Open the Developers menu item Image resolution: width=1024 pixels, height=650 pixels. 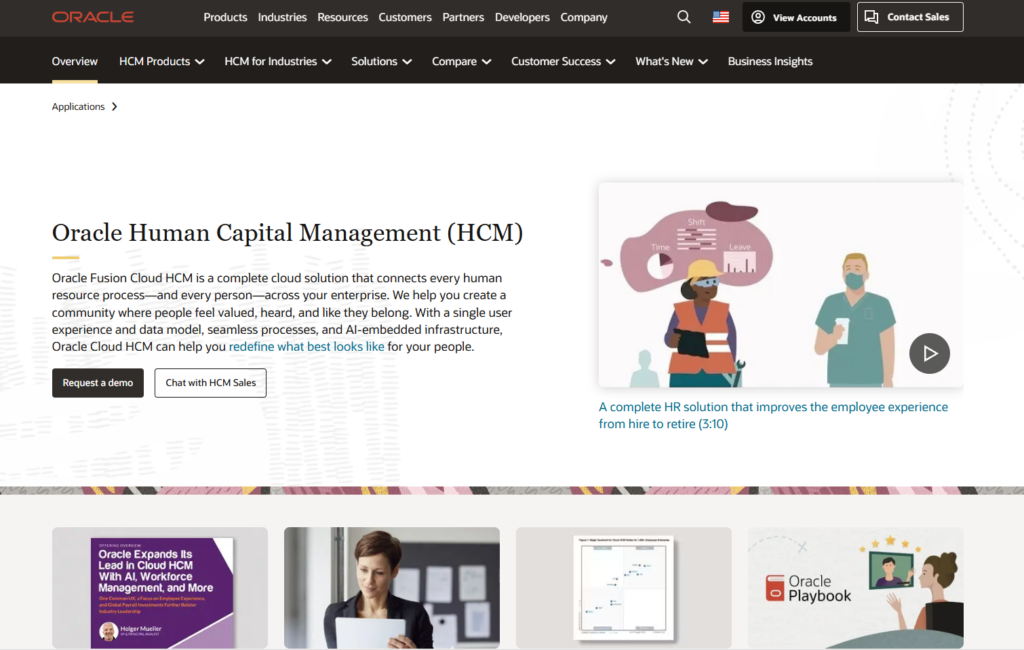pyautogui.click(x=522, y=17)
